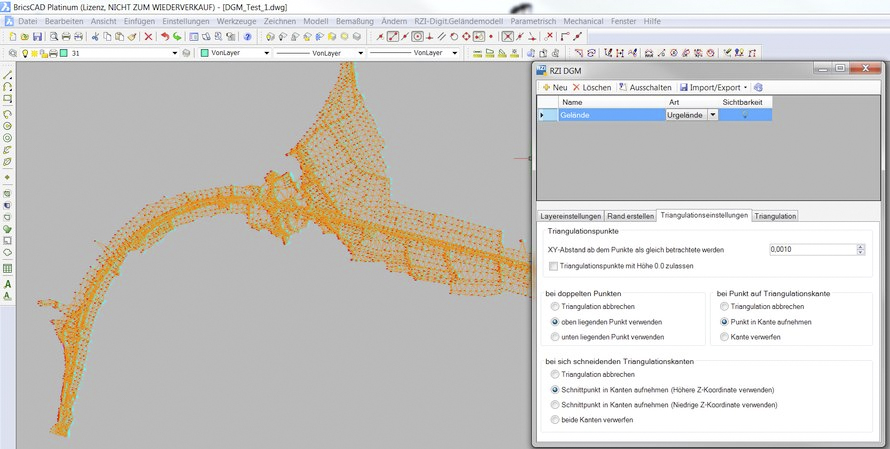Click the Save file icon in toolbar
The image size is (890, 449).
point(38,36)
